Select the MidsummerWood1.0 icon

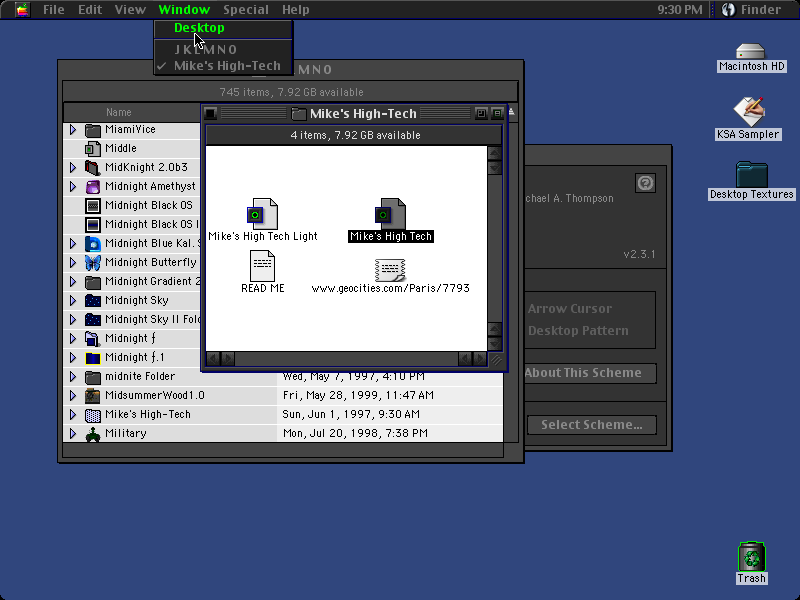[92, 395]
